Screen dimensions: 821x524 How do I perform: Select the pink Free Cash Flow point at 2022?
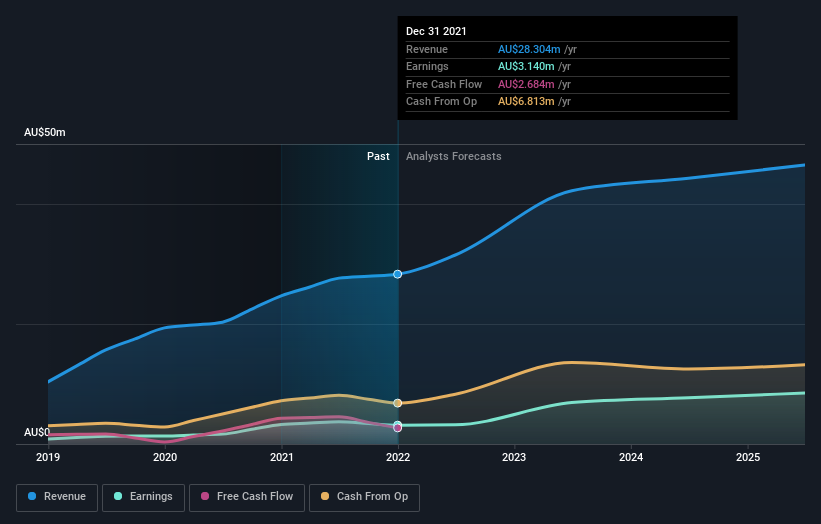pos(397,428)
